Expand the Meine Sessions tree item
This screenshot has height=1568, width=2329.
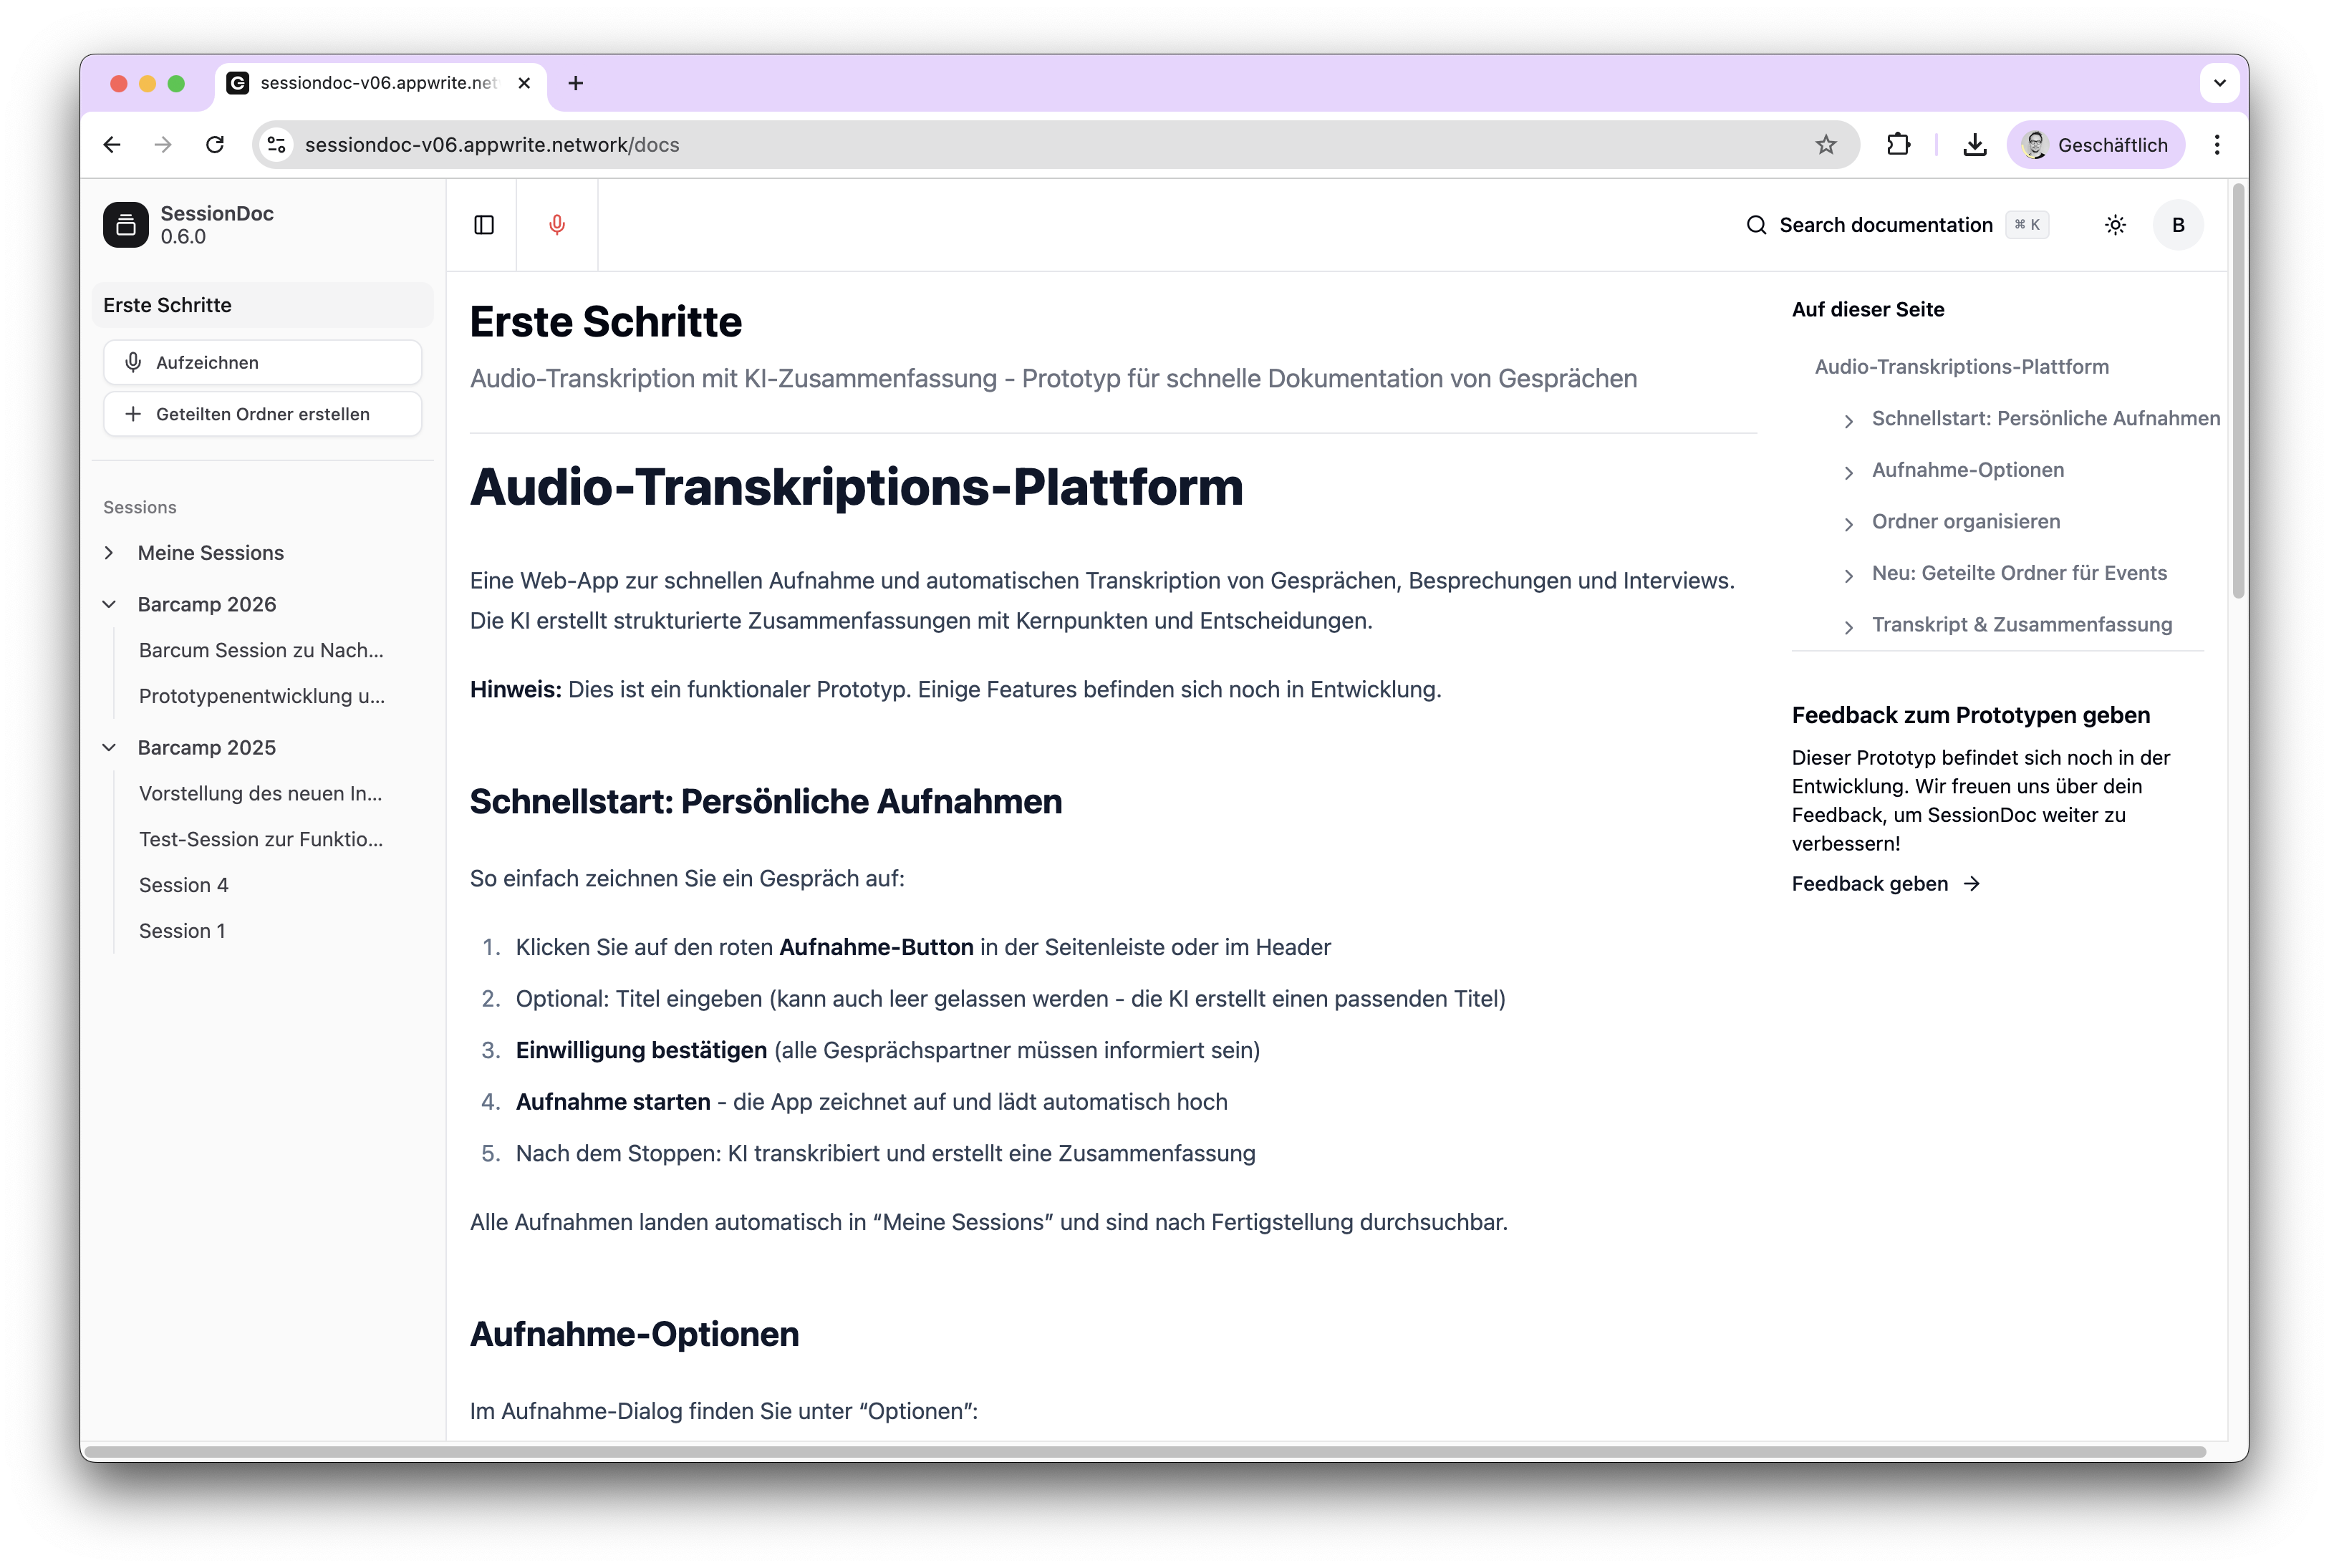point(110,552)
